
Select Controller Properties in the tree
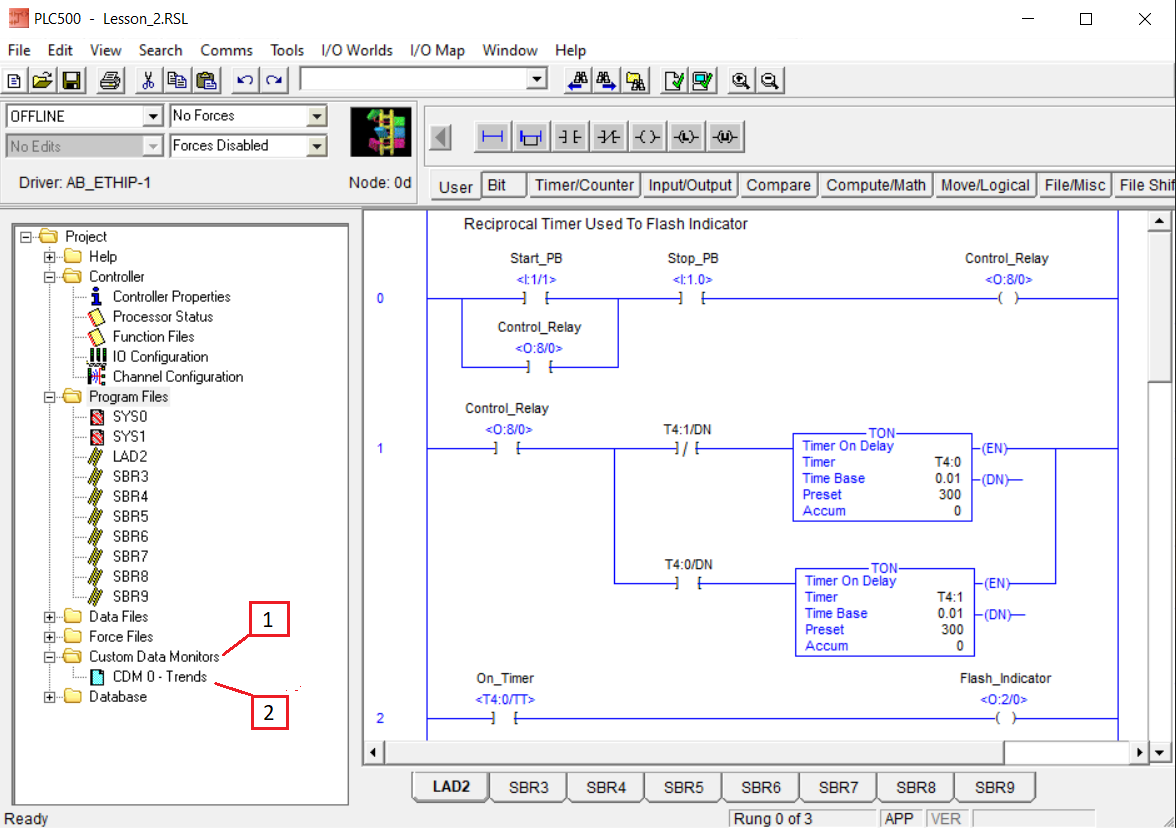[x=172, y=297]
